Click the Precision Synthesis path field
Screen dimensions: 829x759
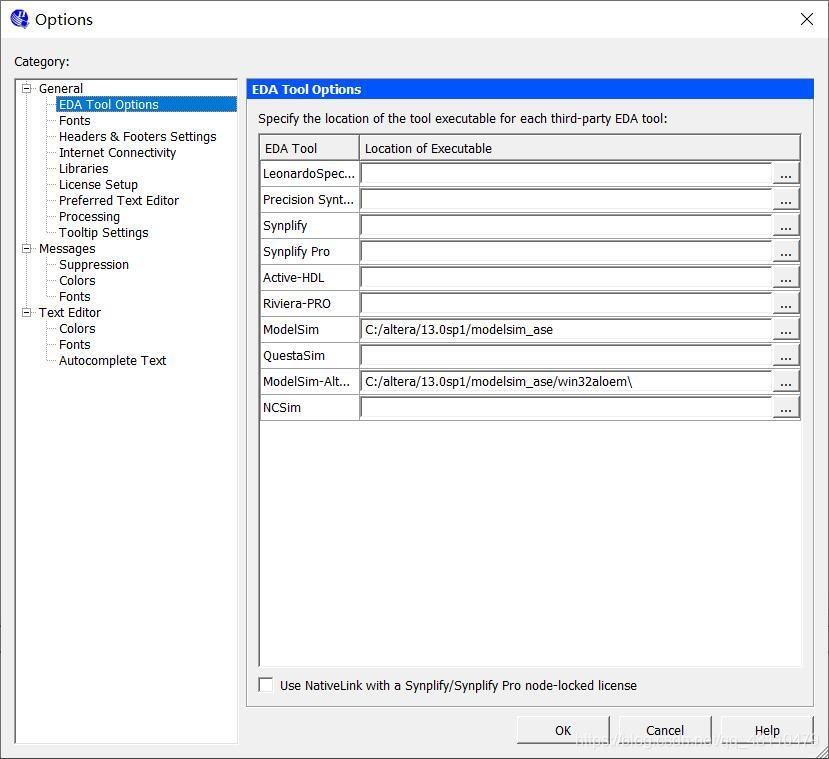(x=566, y=199)
